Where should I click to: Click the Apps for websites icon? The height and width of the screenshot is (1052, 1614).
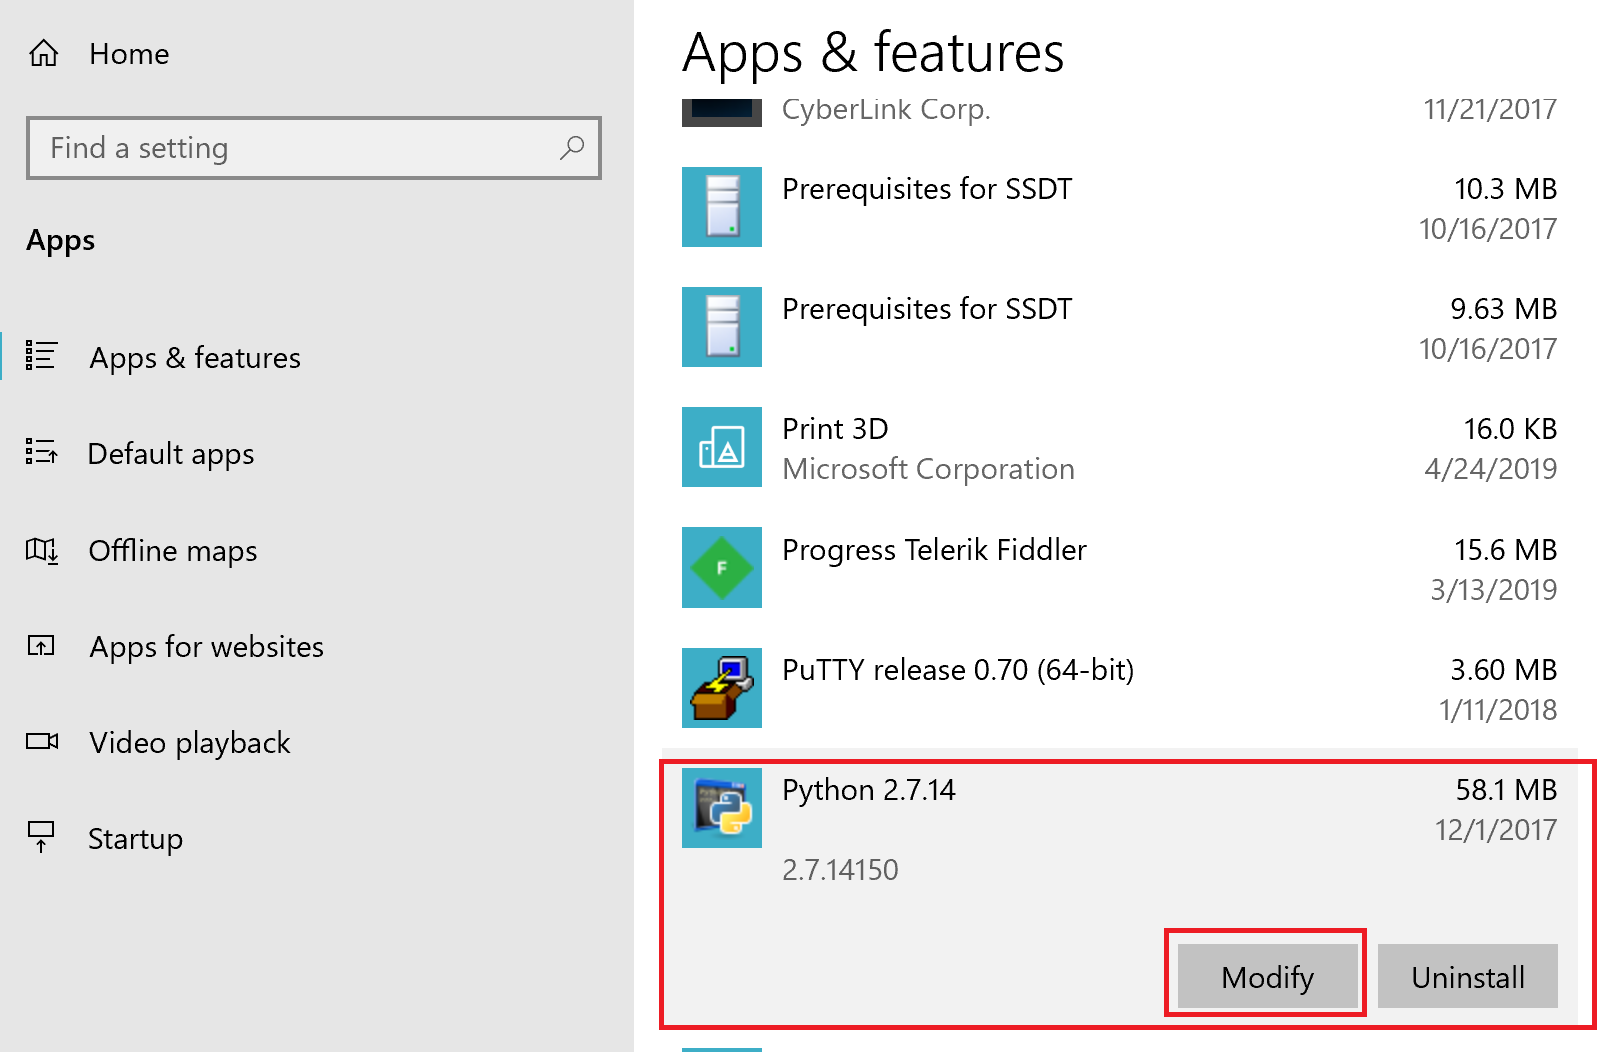[x=41, y=645]
